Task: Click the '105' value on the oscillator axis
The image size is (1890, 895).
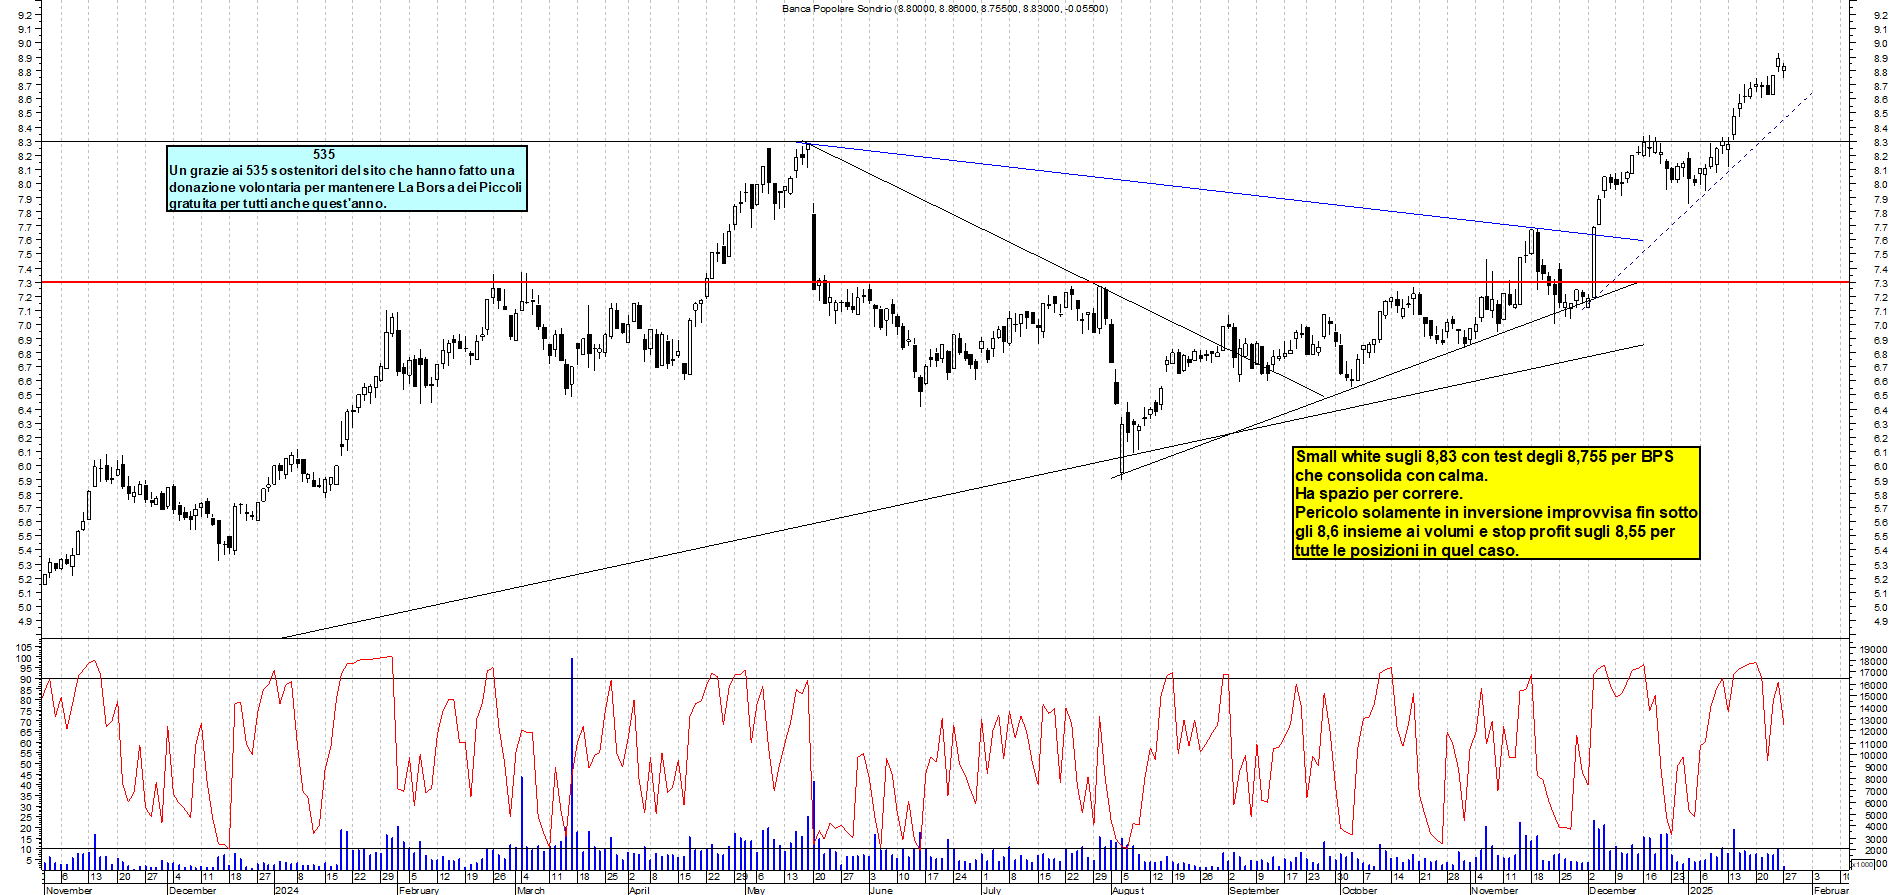Action: 26,648
